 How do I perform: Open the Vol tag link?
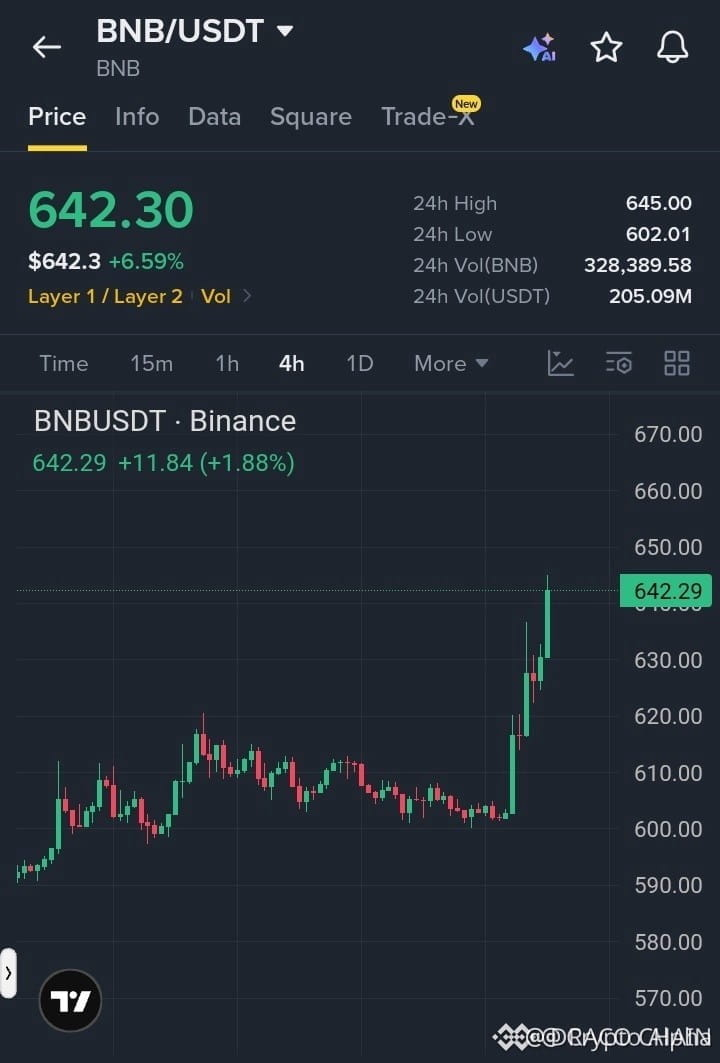(216, 296)
